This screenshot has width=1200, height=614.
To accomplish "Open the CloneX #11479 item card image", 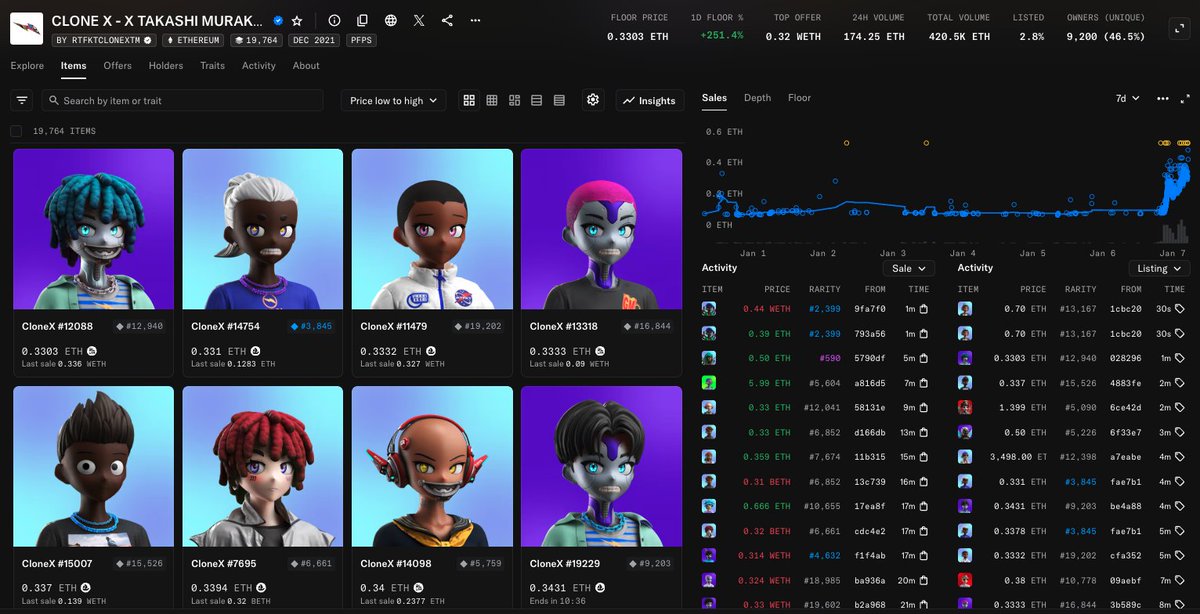I will 432,229.
